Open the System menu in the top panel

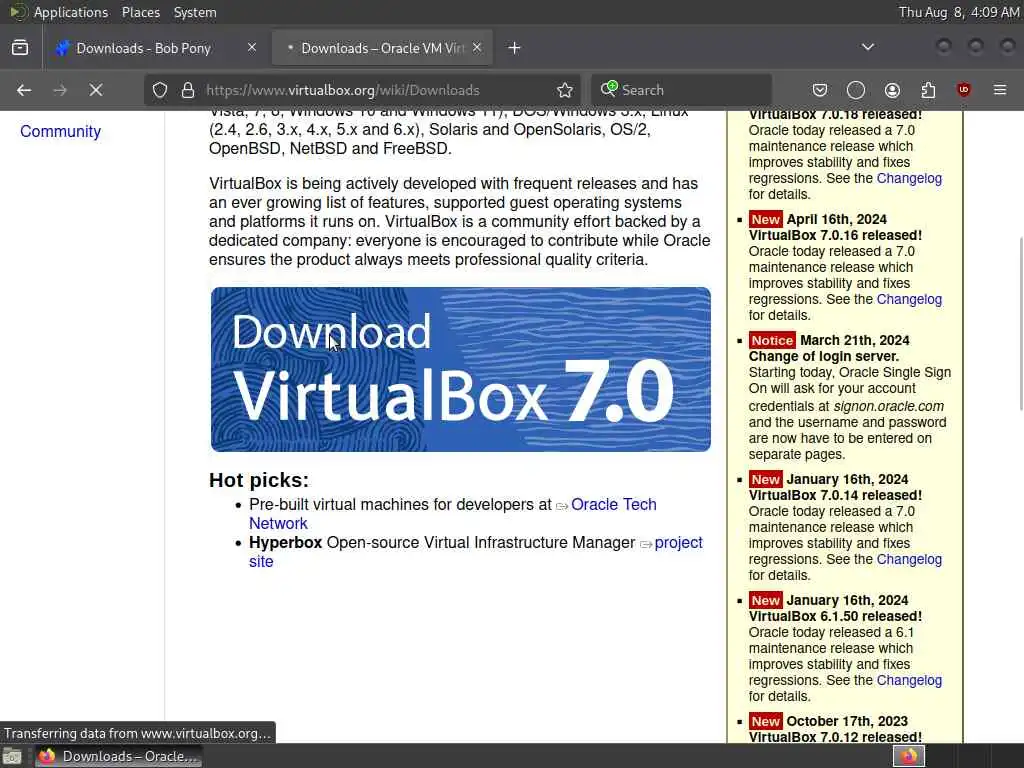195,12
